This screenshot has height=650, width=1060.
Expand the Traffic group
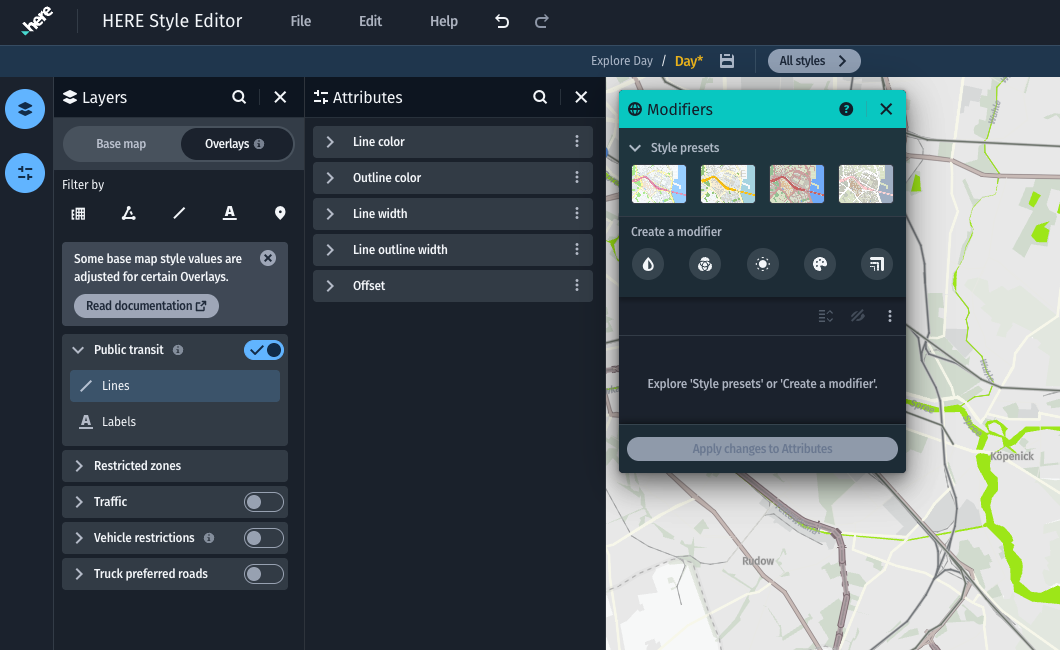coord(79,502)
